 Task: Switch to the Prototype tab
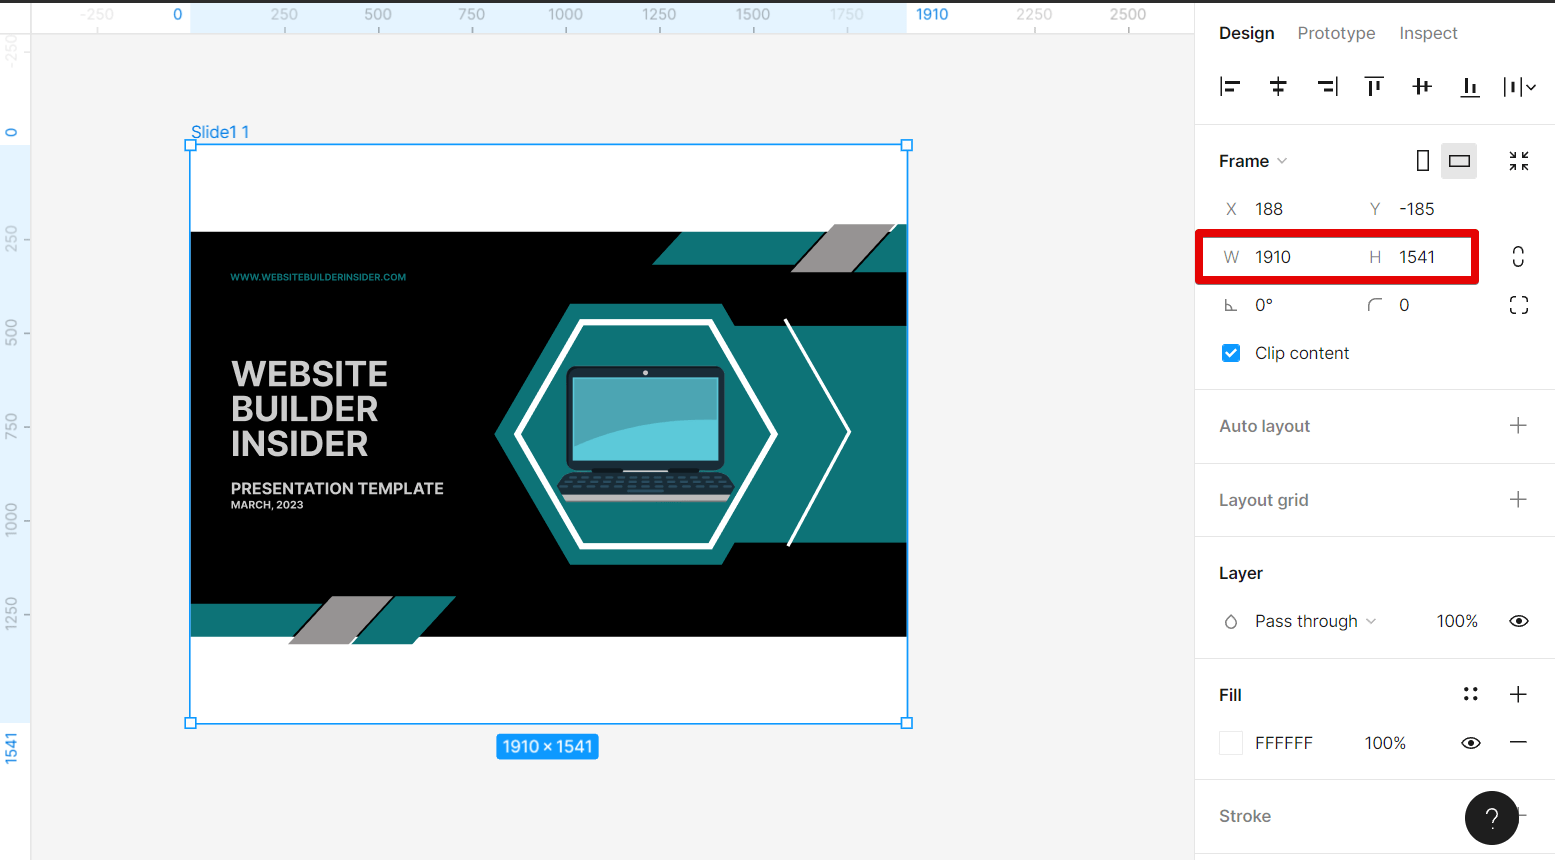pyautogui.click(x=1336, y=33)
